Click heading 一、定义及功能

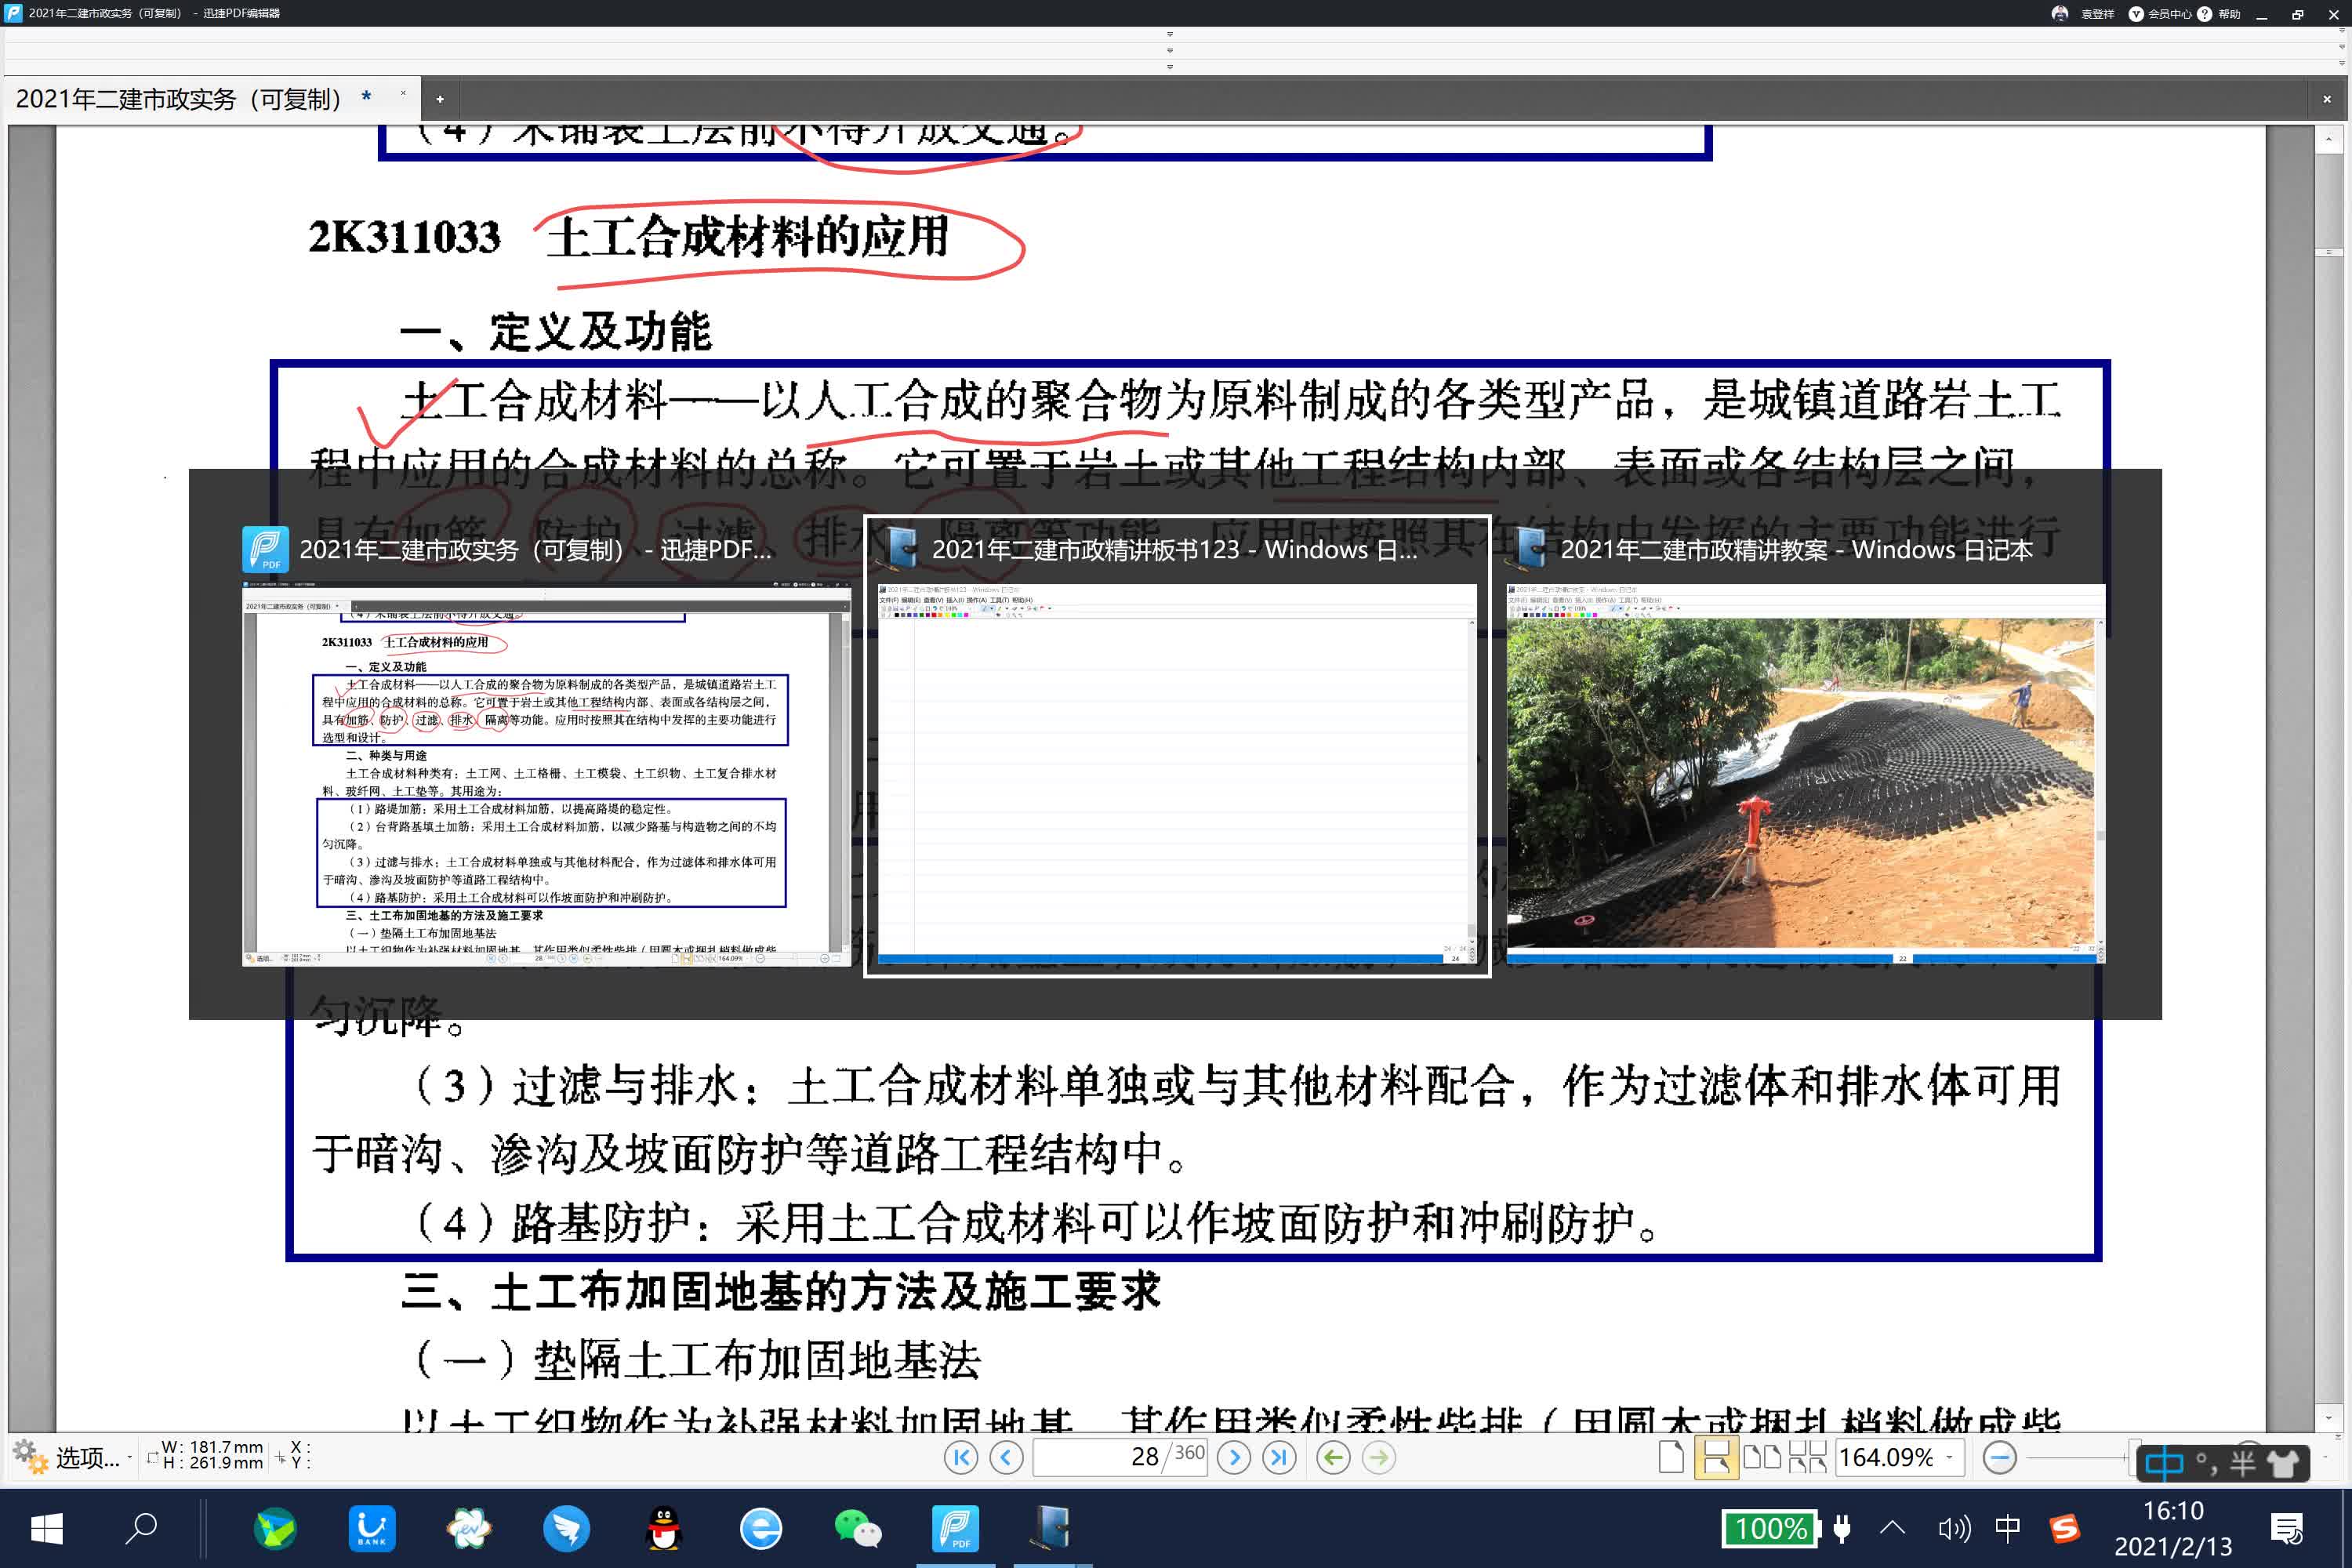click(555, 332)
